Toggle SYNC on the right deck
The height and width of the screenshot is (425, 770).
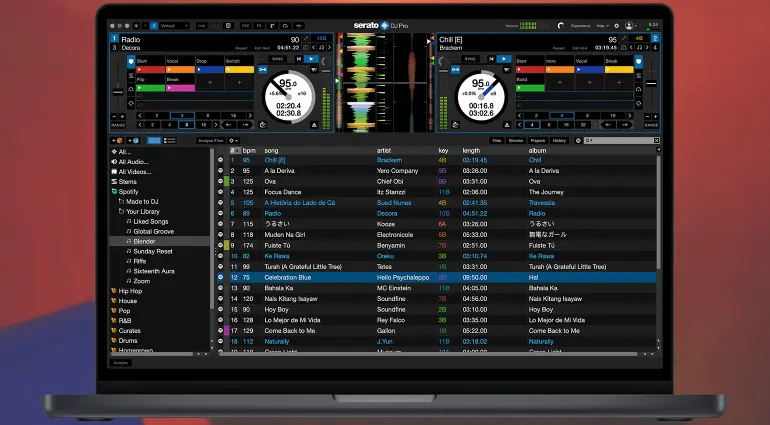click(x=473, y=60)
